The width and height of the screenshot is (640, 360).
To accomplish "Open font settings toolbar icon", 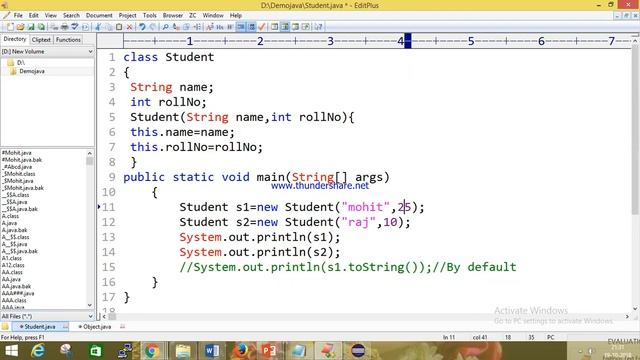I will click(210, 27).
